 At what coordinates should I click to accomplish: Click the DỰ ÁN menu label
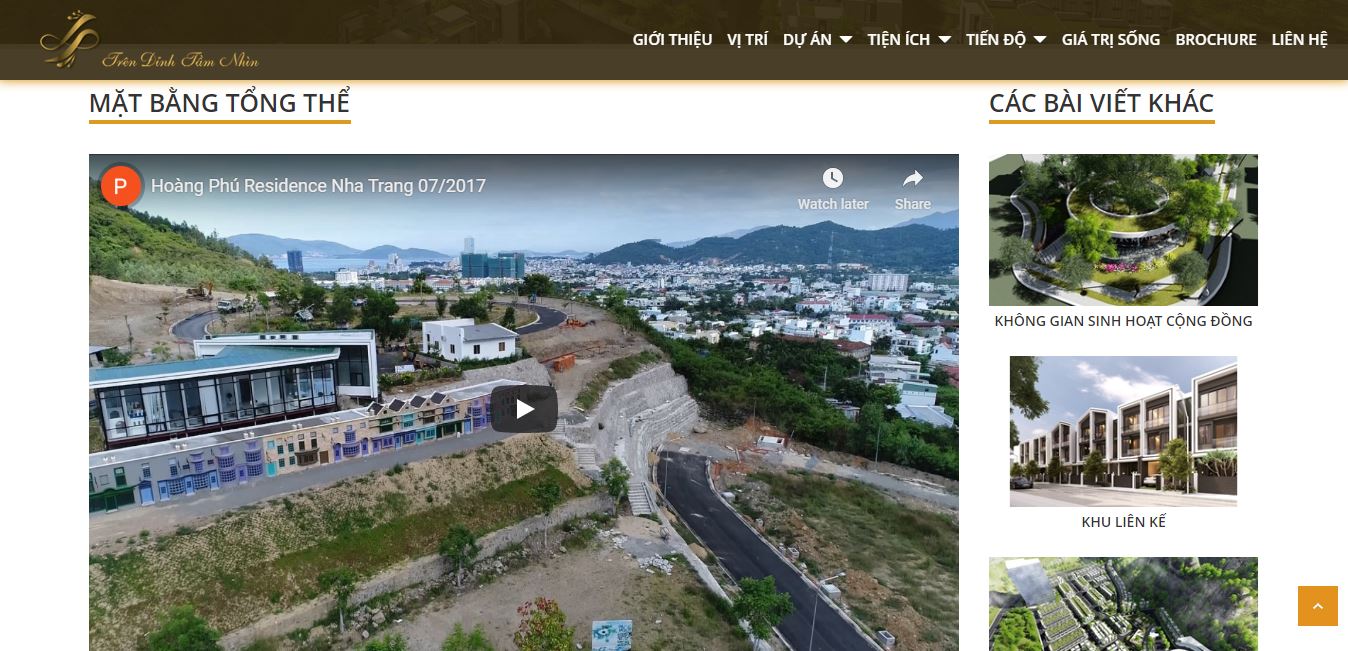[807, 39]
